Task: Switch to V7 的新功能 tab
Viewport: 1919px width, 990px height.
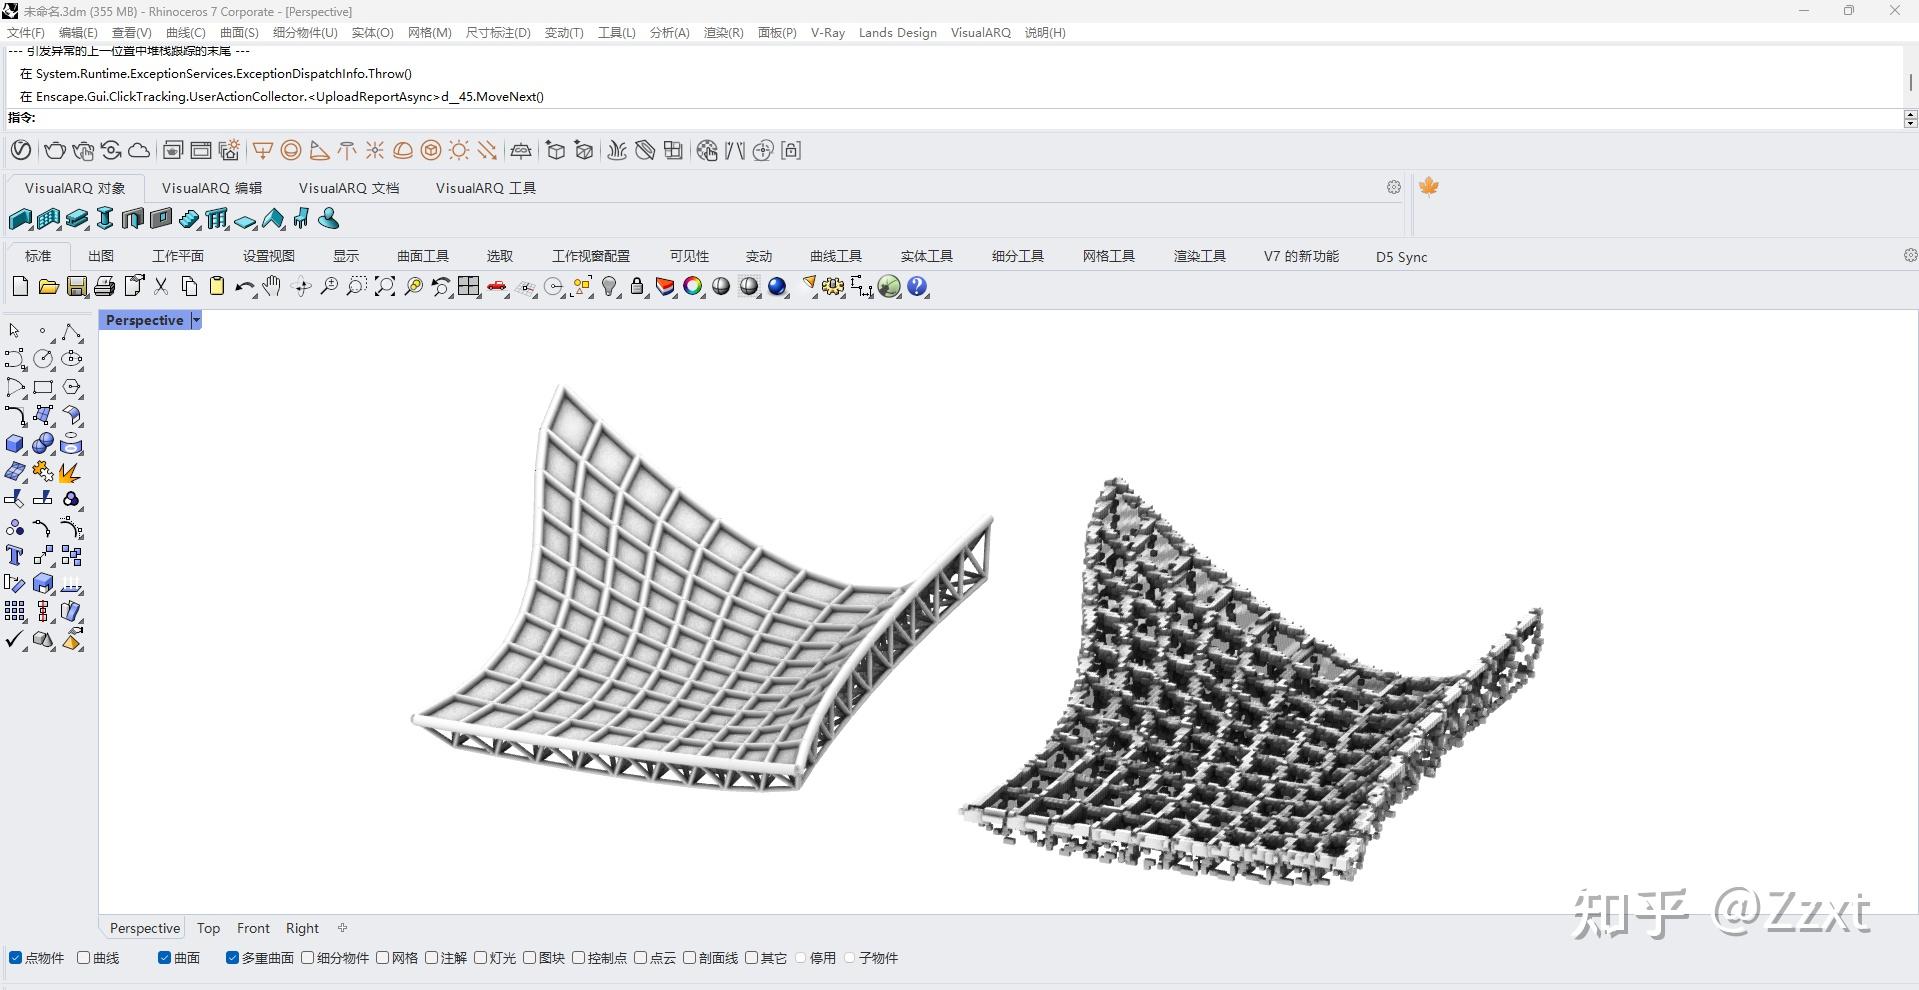Action: coord(1301,257)
